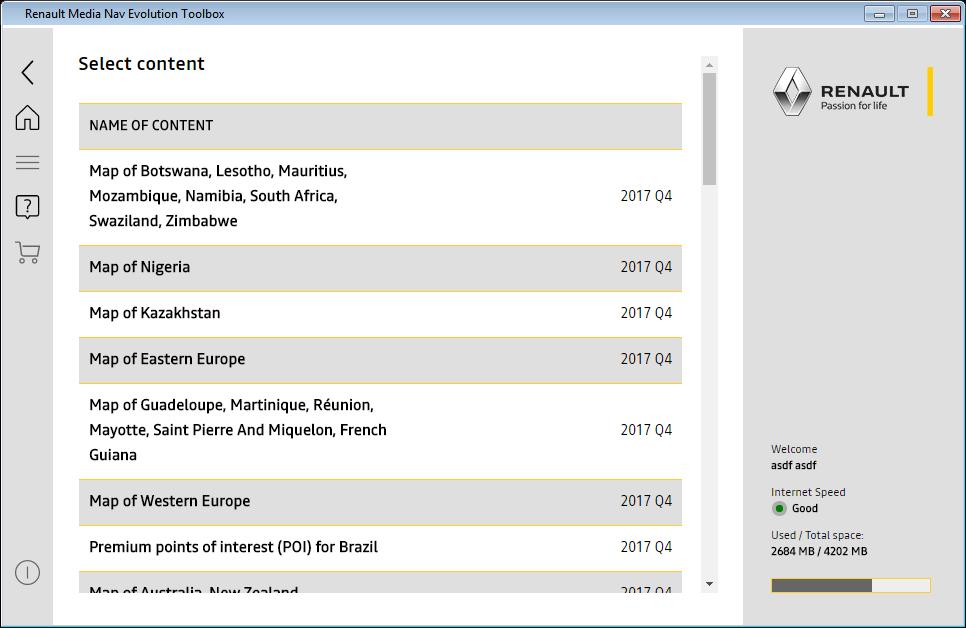Click the vertical scrollbar thumb

[709, 129]
